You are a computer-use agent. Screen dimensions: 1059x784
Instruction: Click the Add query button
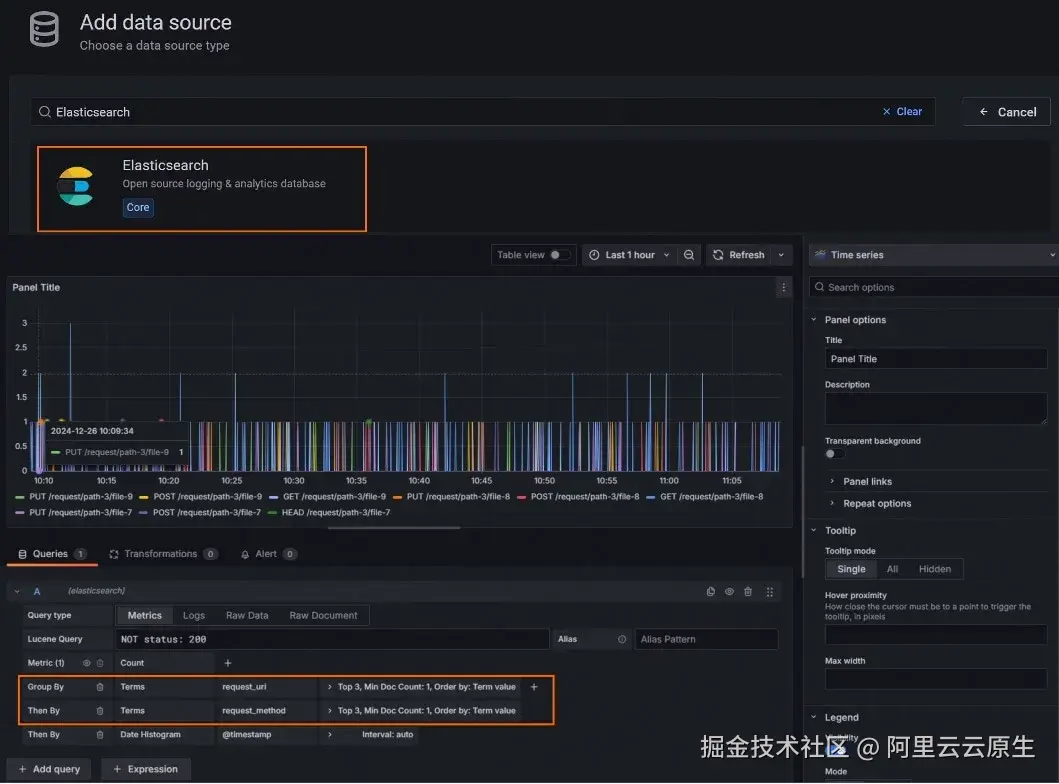pos(49,769)
